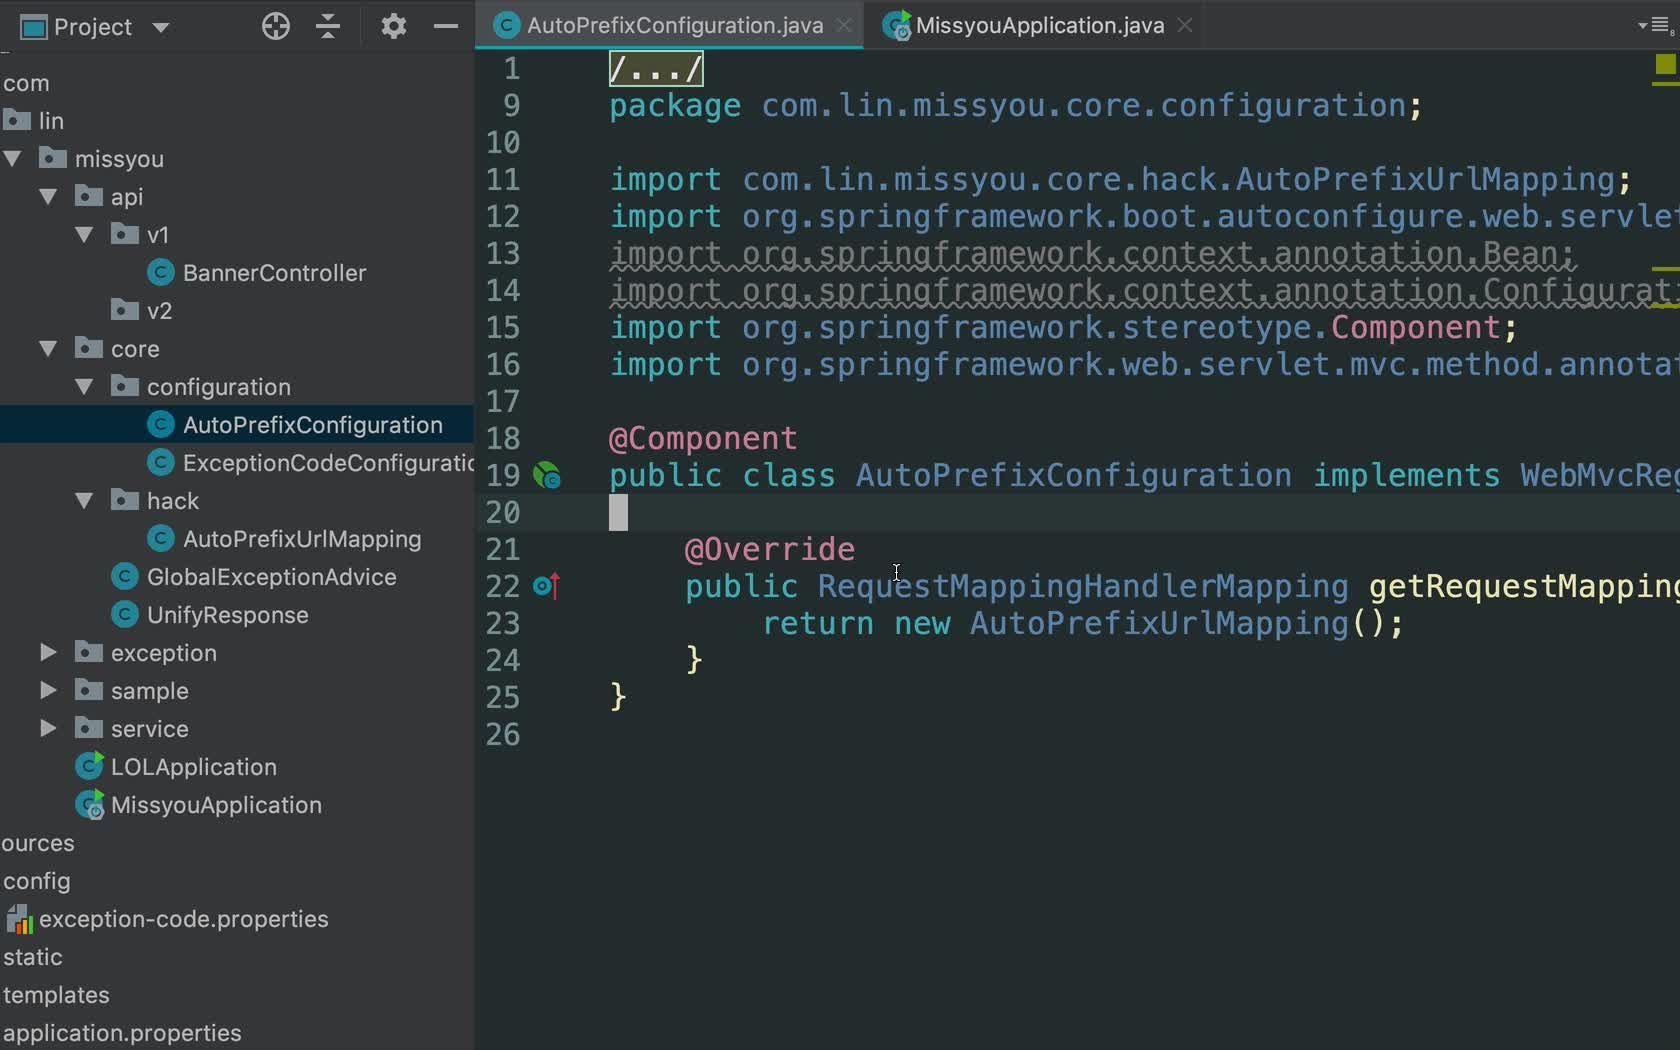Click the unused Bean import line 13
Image resolution: width=1680 pixels, height=1050 pixels.
pyautogui.click(x=1092, y=254)
